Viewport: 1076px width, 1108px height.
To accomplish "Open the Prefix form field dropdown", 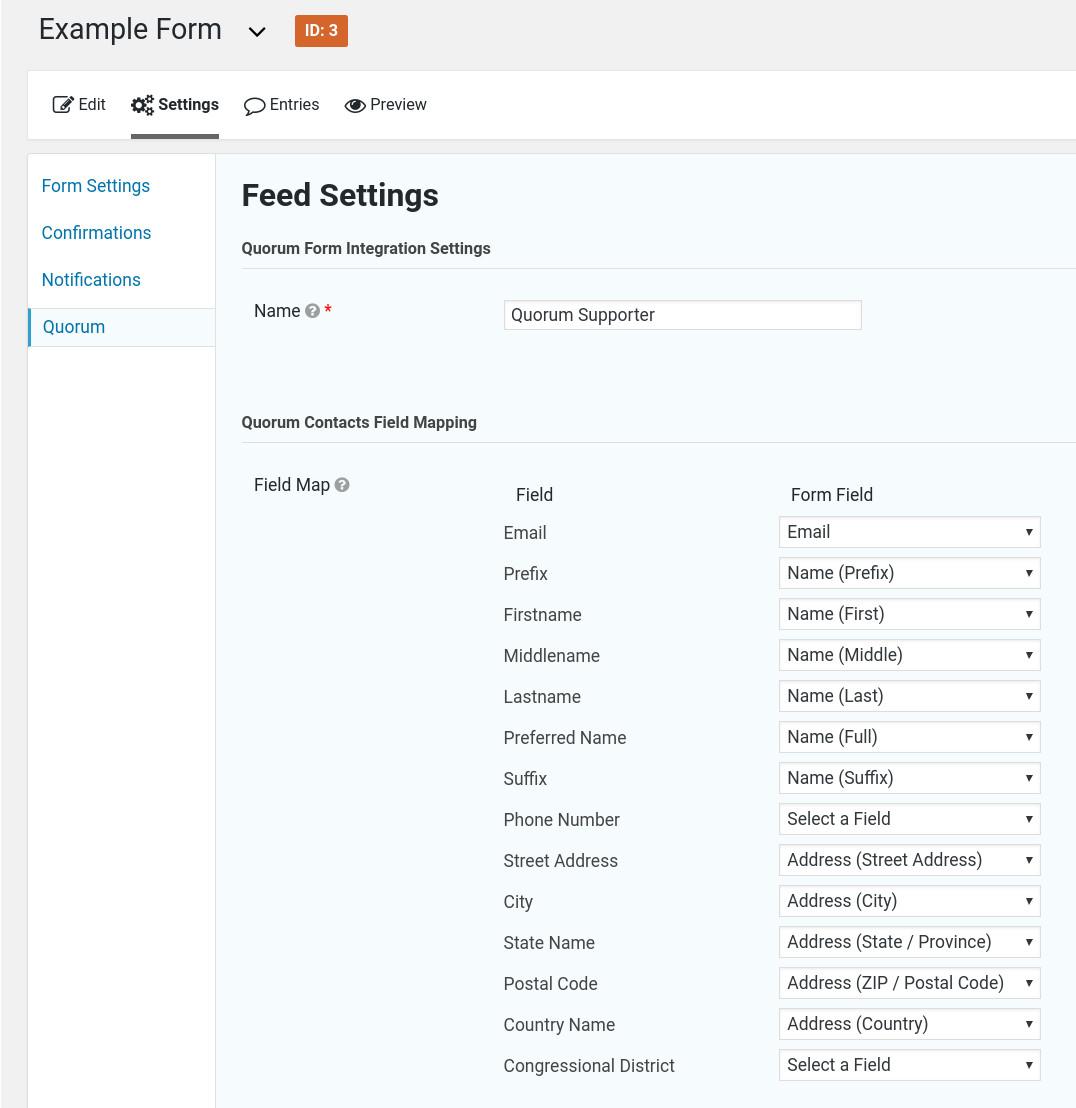I will (909, 573).
